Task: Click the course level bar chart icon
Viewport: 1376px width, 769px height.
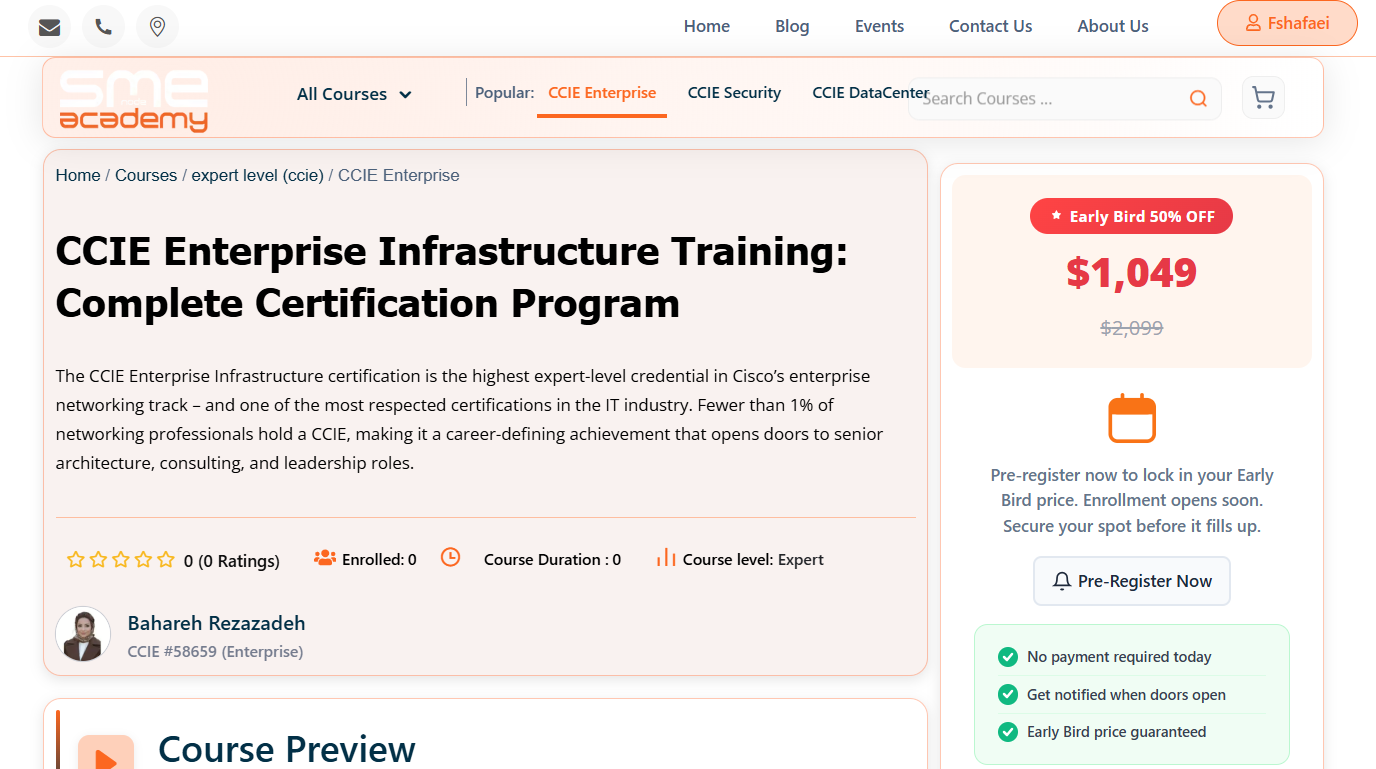Action: tap(666, 557)
